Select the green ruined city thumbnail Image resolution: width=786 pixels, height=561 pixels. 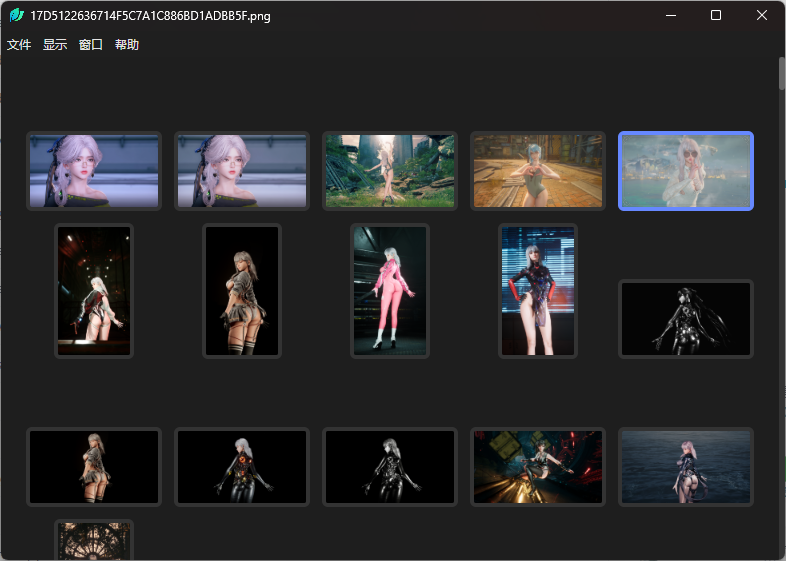tap(389, 171)
